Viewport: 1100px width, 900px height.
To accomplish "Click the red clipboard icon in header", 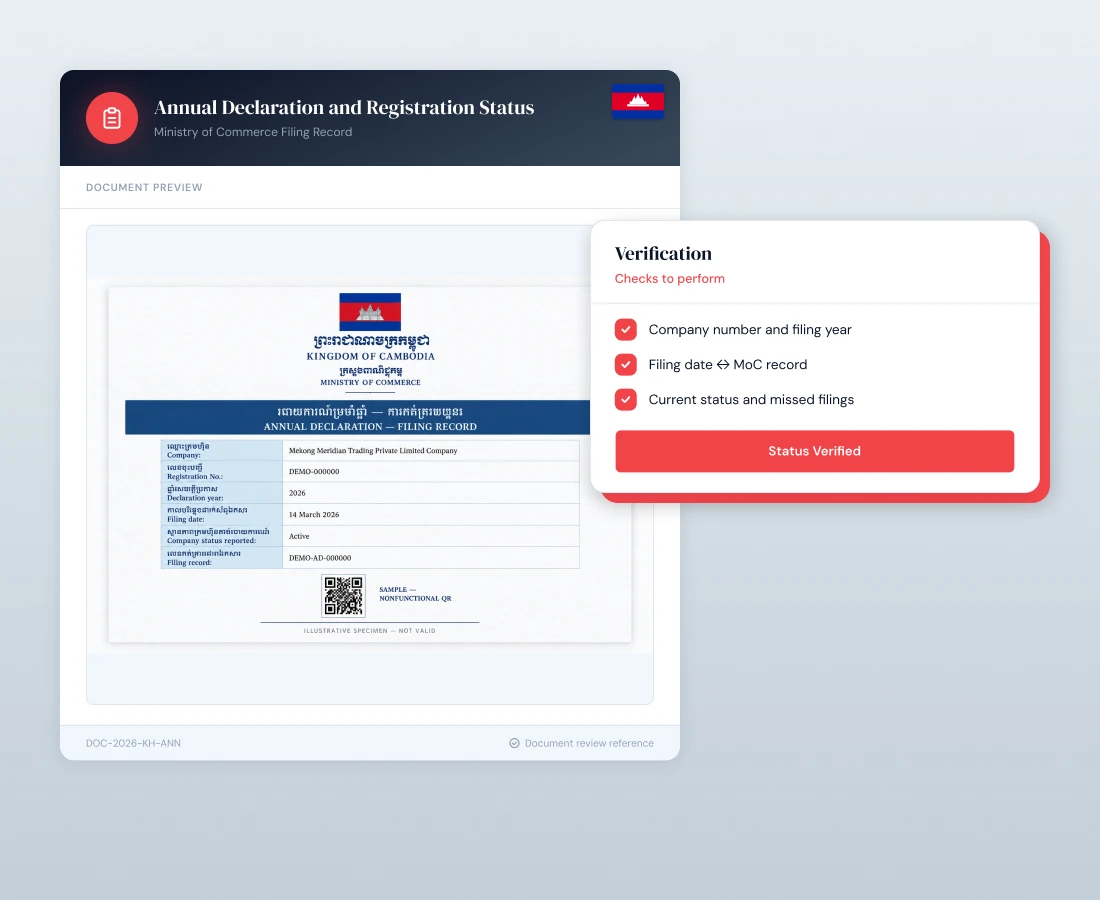I will coord(112,118).
